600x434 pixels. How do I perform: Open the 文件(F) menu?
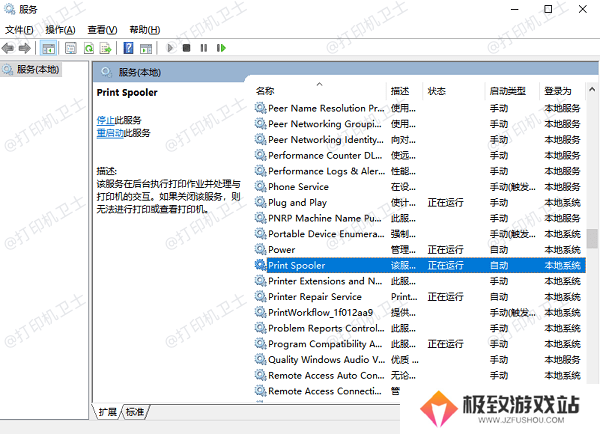[19, 30]
